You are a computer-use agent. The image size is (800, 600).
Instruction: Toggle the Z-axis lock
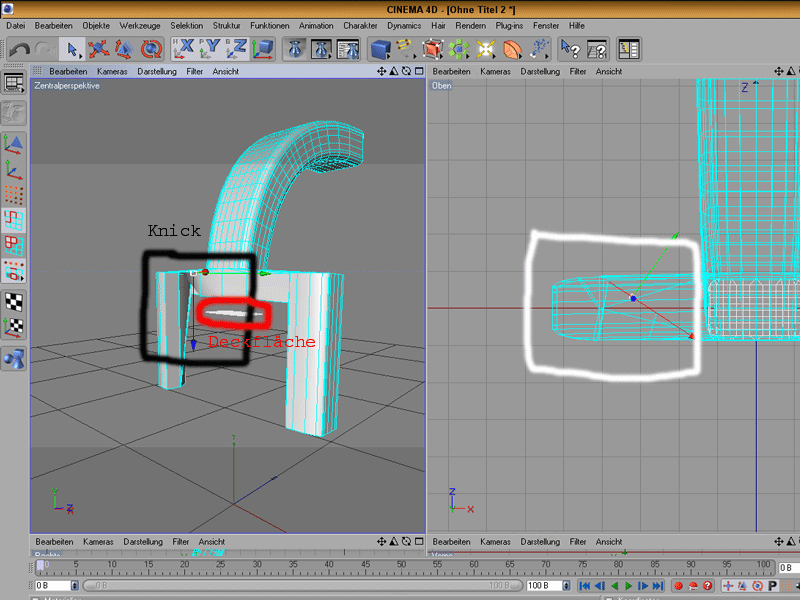[237, 48]
